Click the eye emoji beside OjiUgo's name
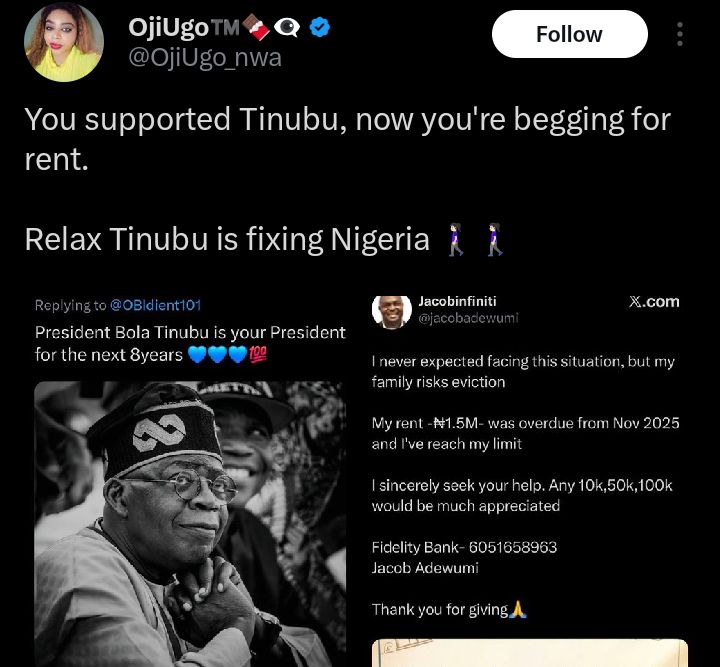This screenshot has height=667, width=720. (287, 28)
